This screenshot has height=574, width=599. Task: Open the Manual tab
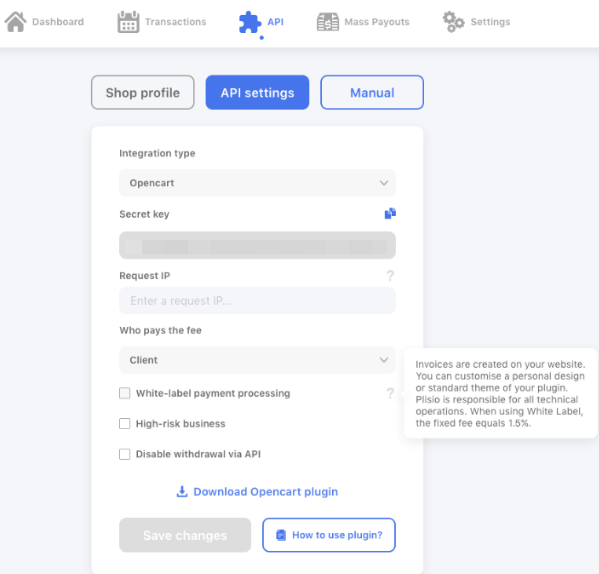372,92
